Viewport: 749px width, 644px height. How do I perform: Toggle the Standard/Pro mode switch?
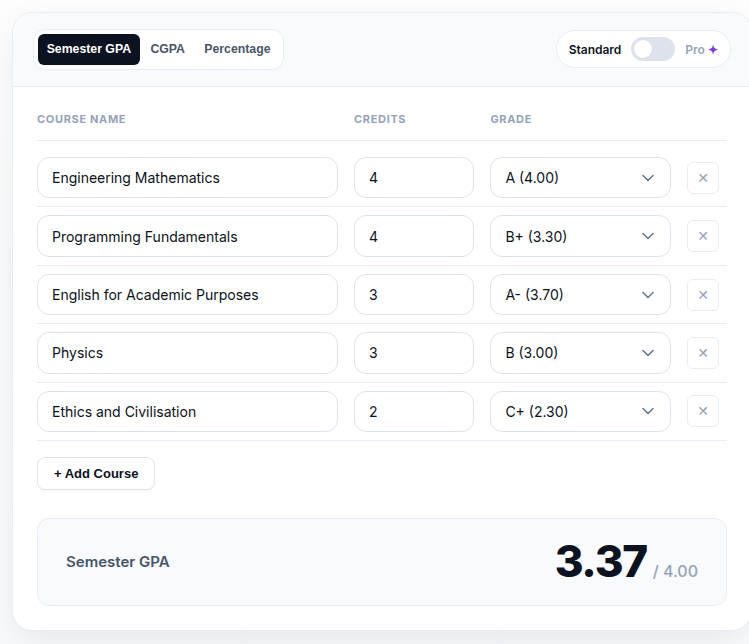pos(653,49)
